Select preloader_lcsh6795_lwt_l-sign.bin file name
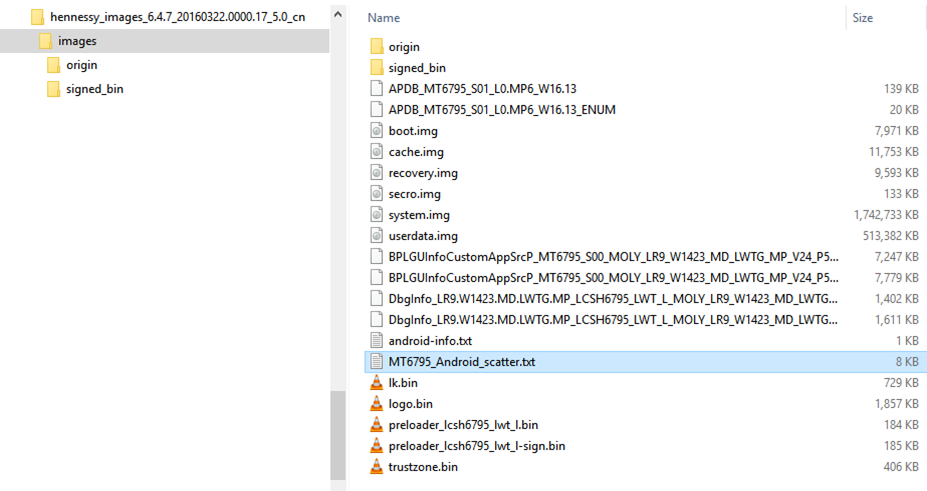The image size is (927, 491). click(477, 446)
